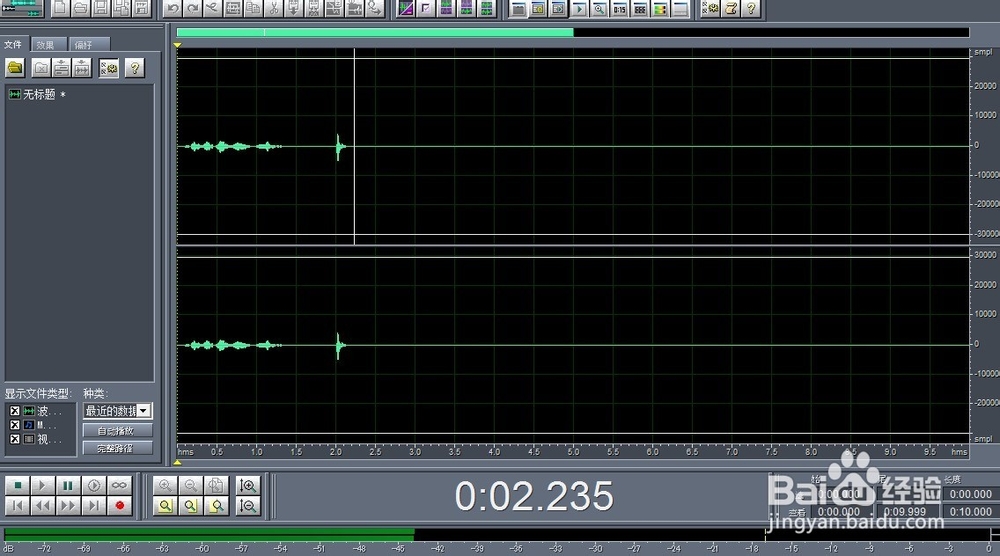Screen dimensions: 1000x556
Task: Zoom out vertically with arrow magnifier minus
Action: coord(248,506)
